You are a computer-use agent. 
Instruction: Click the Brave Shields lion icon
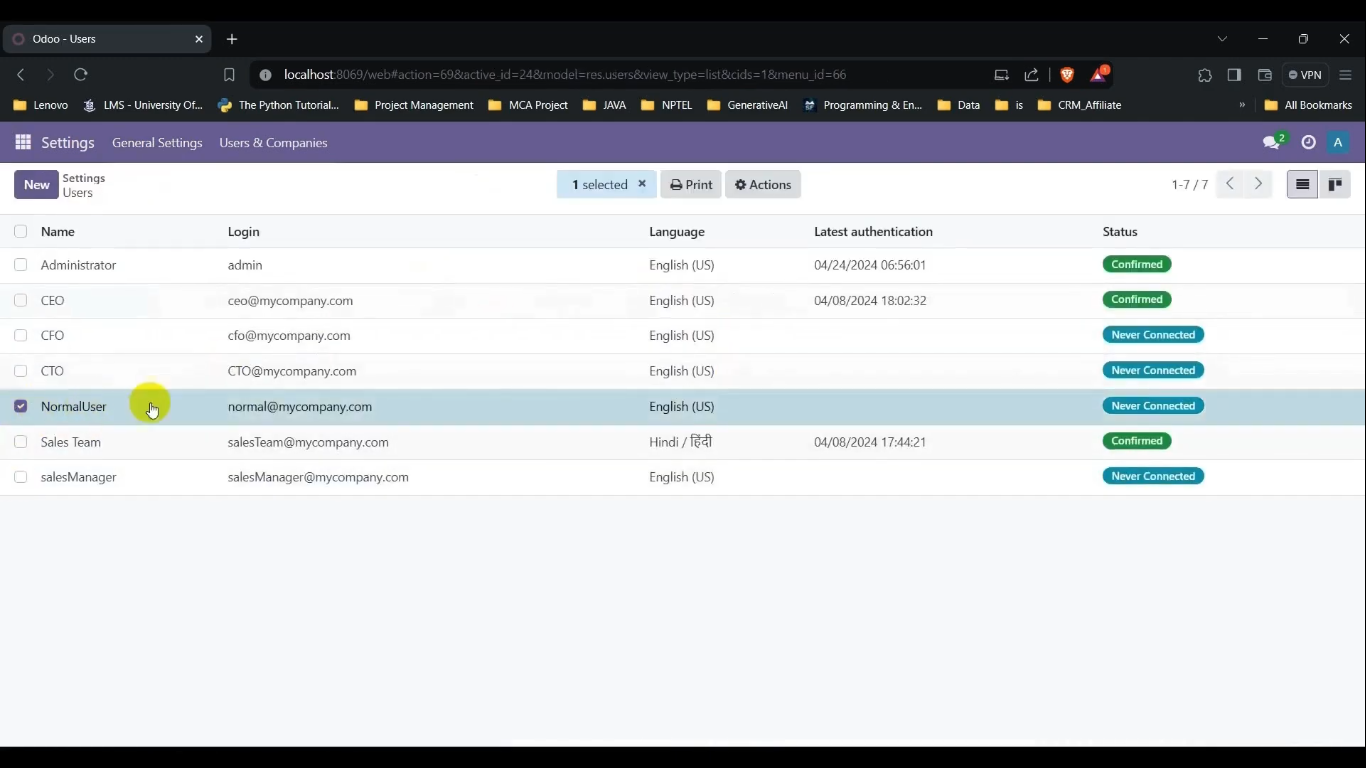[1067, 75]
